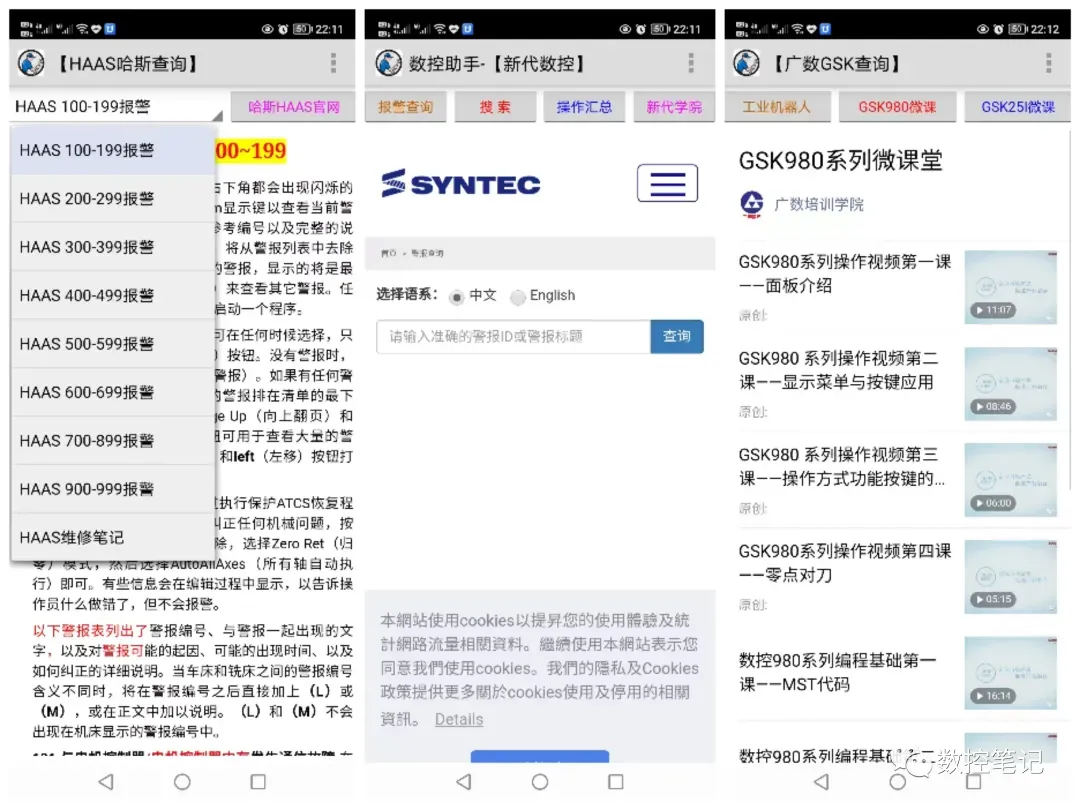Tap Recents square button on HAAS screen
This screenshot has width=1080, height=810.
pos(258,782)
